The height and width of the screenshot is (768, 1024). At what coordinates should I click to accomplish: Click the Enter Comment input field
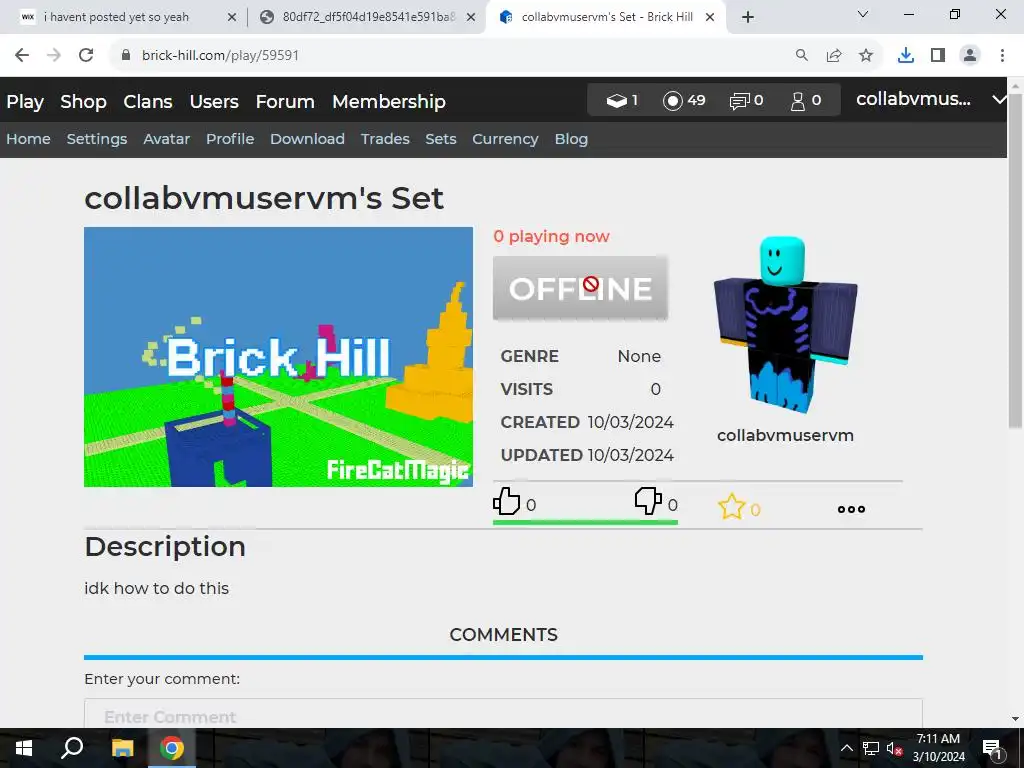(503, 714)
